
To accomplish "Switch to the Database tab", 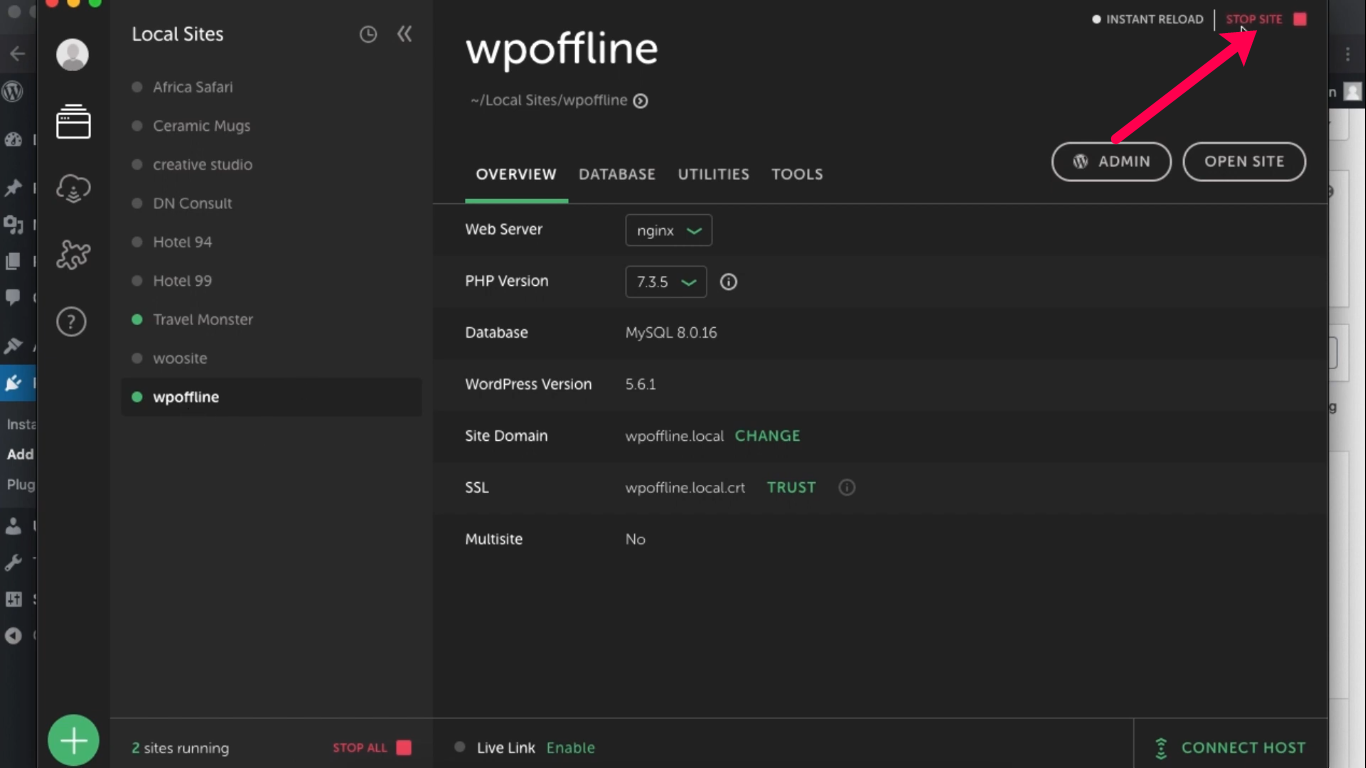I will tap(617, 174).
